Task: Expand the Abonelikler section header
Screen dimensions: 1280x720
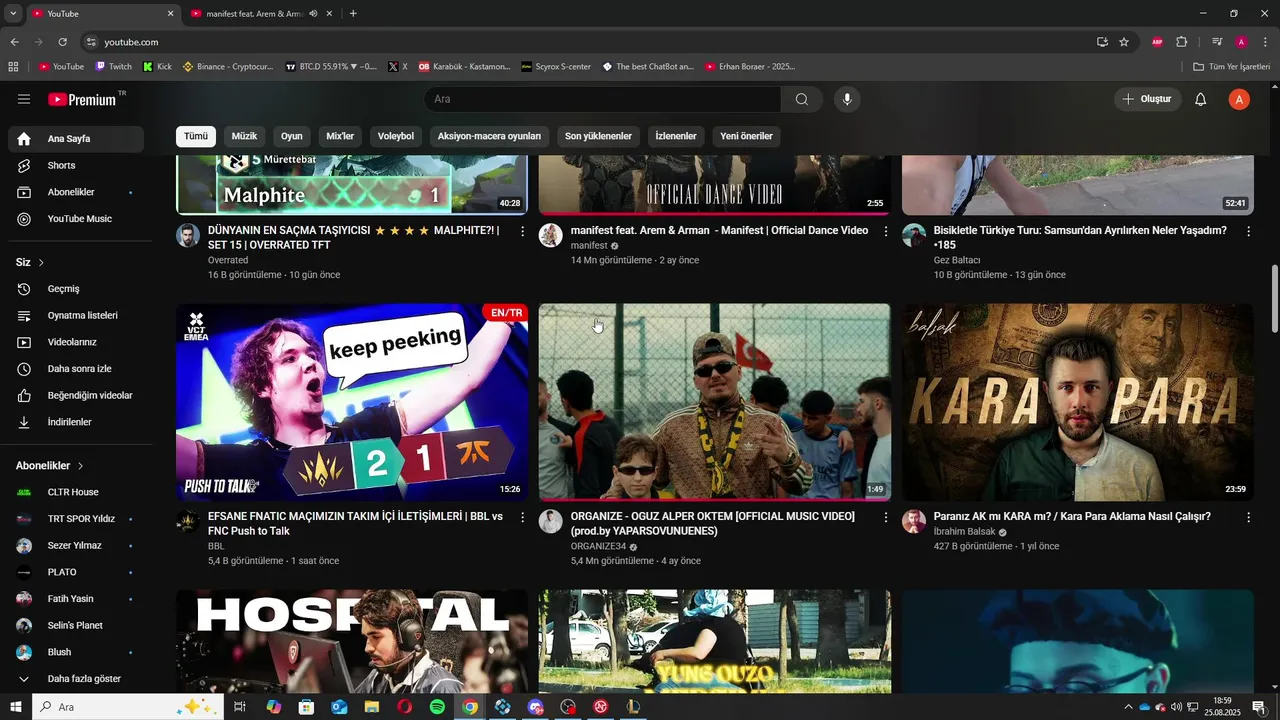Action: (50, 466)
